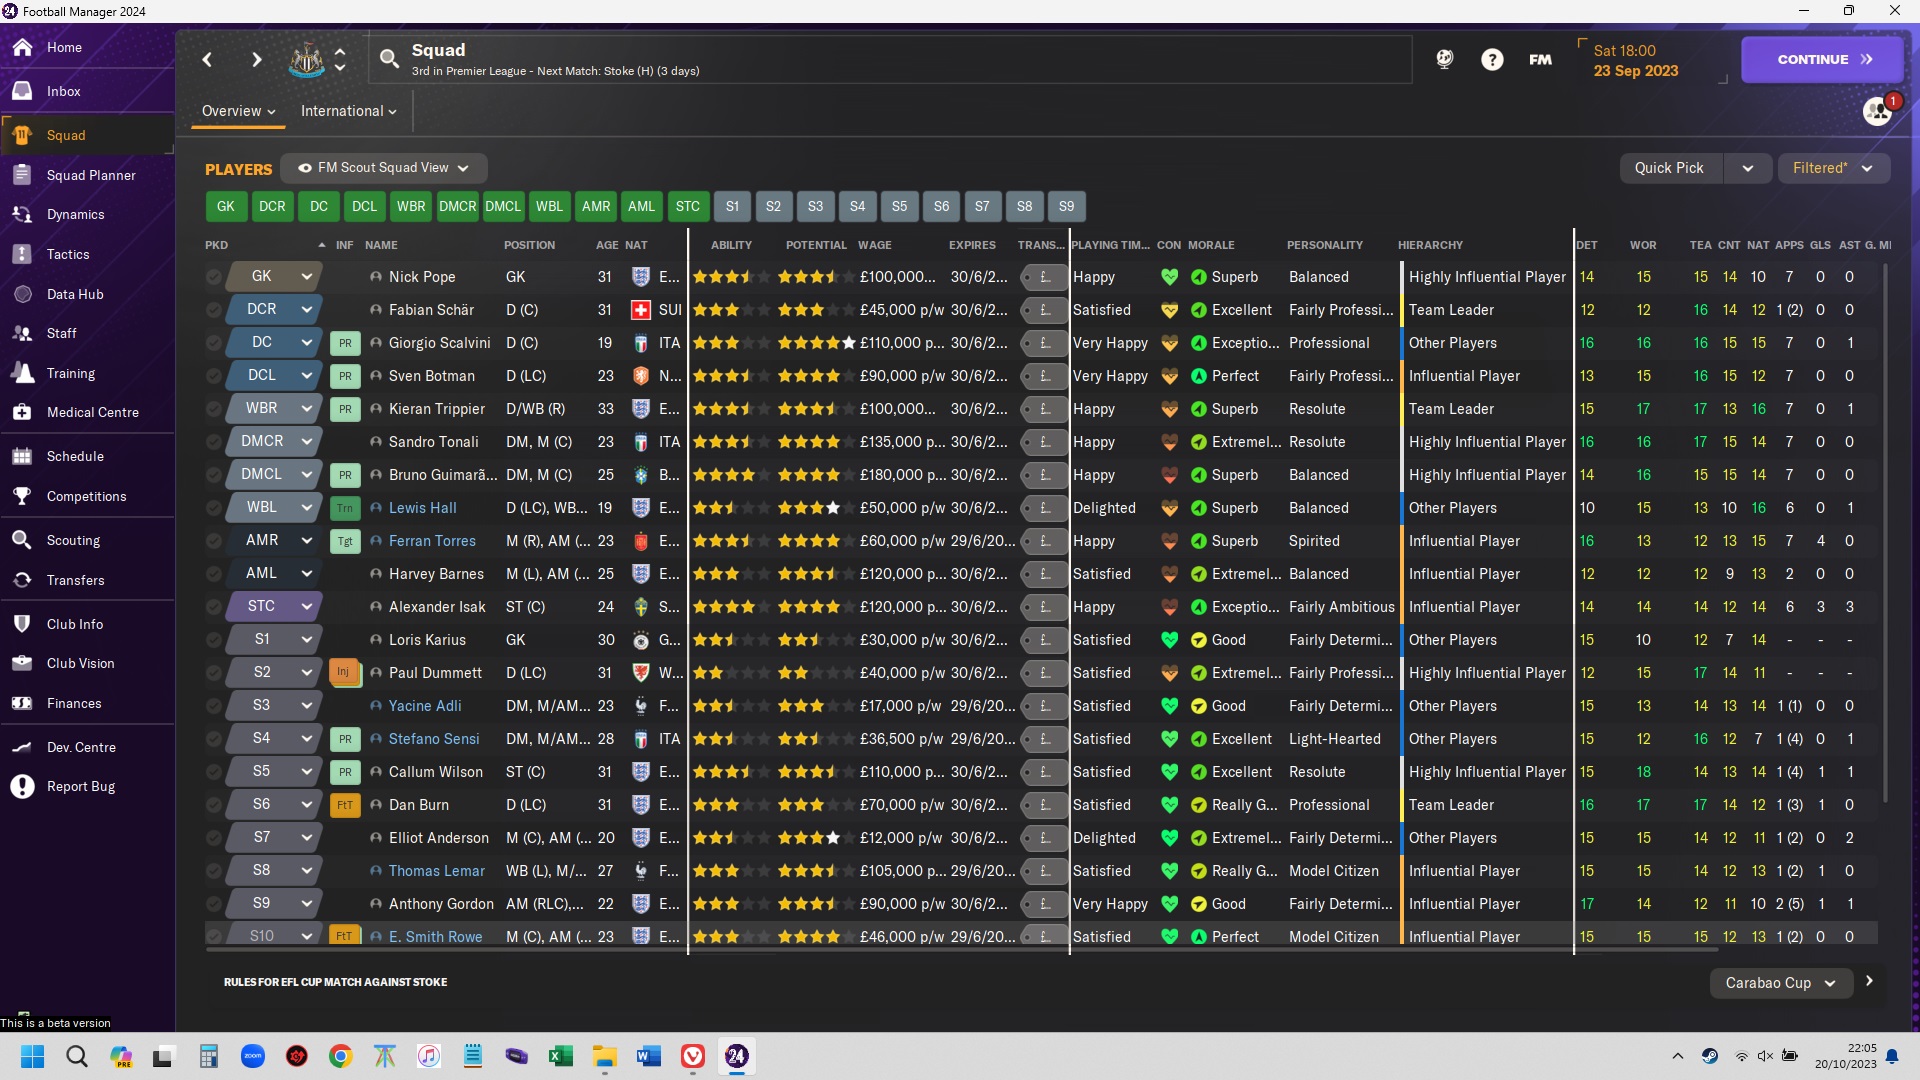This screenshot has height=1080, width=1920.
Task: Click the Newcastle club badge
Action: click(306, 60)
